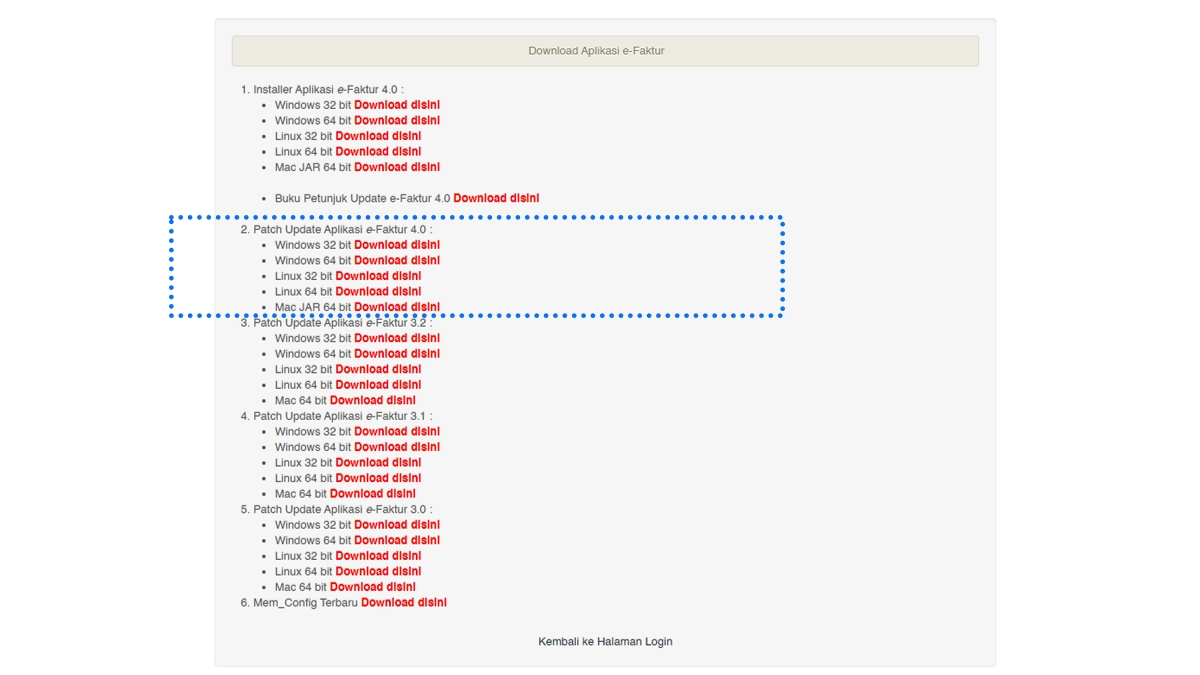The width and height of the screenshot is (1200, 675).
Task: Download Buku Petunjuk Update e-Faktur 4.0
Action: [x=496, y=198]
